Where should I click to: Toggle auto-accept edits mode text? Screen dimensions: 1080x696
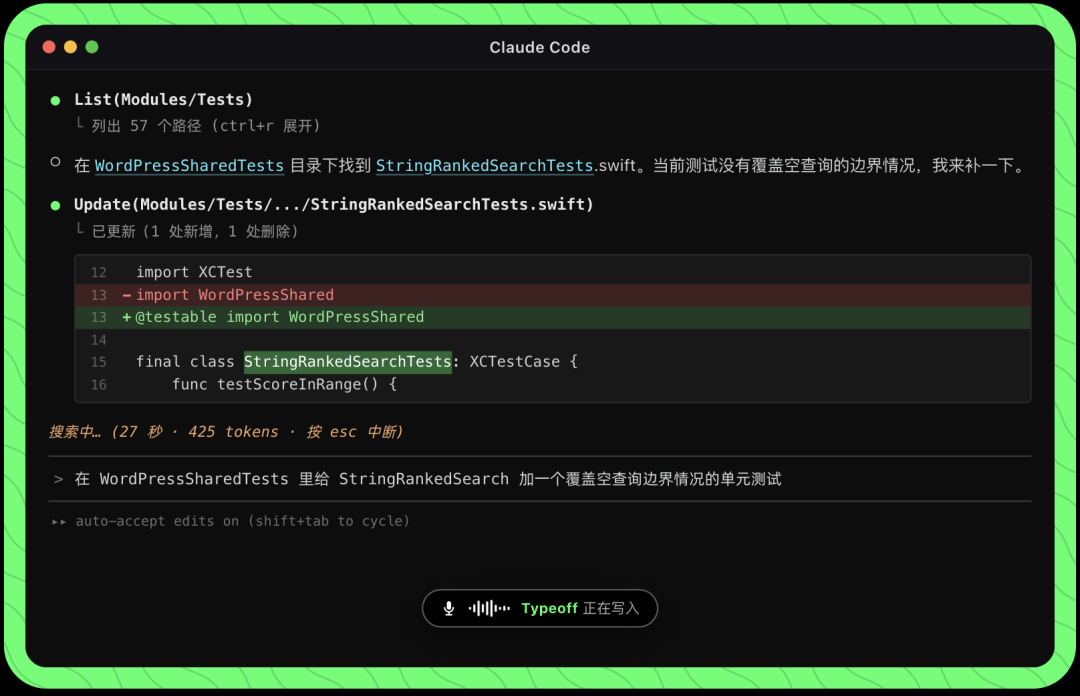pos(242,521)
